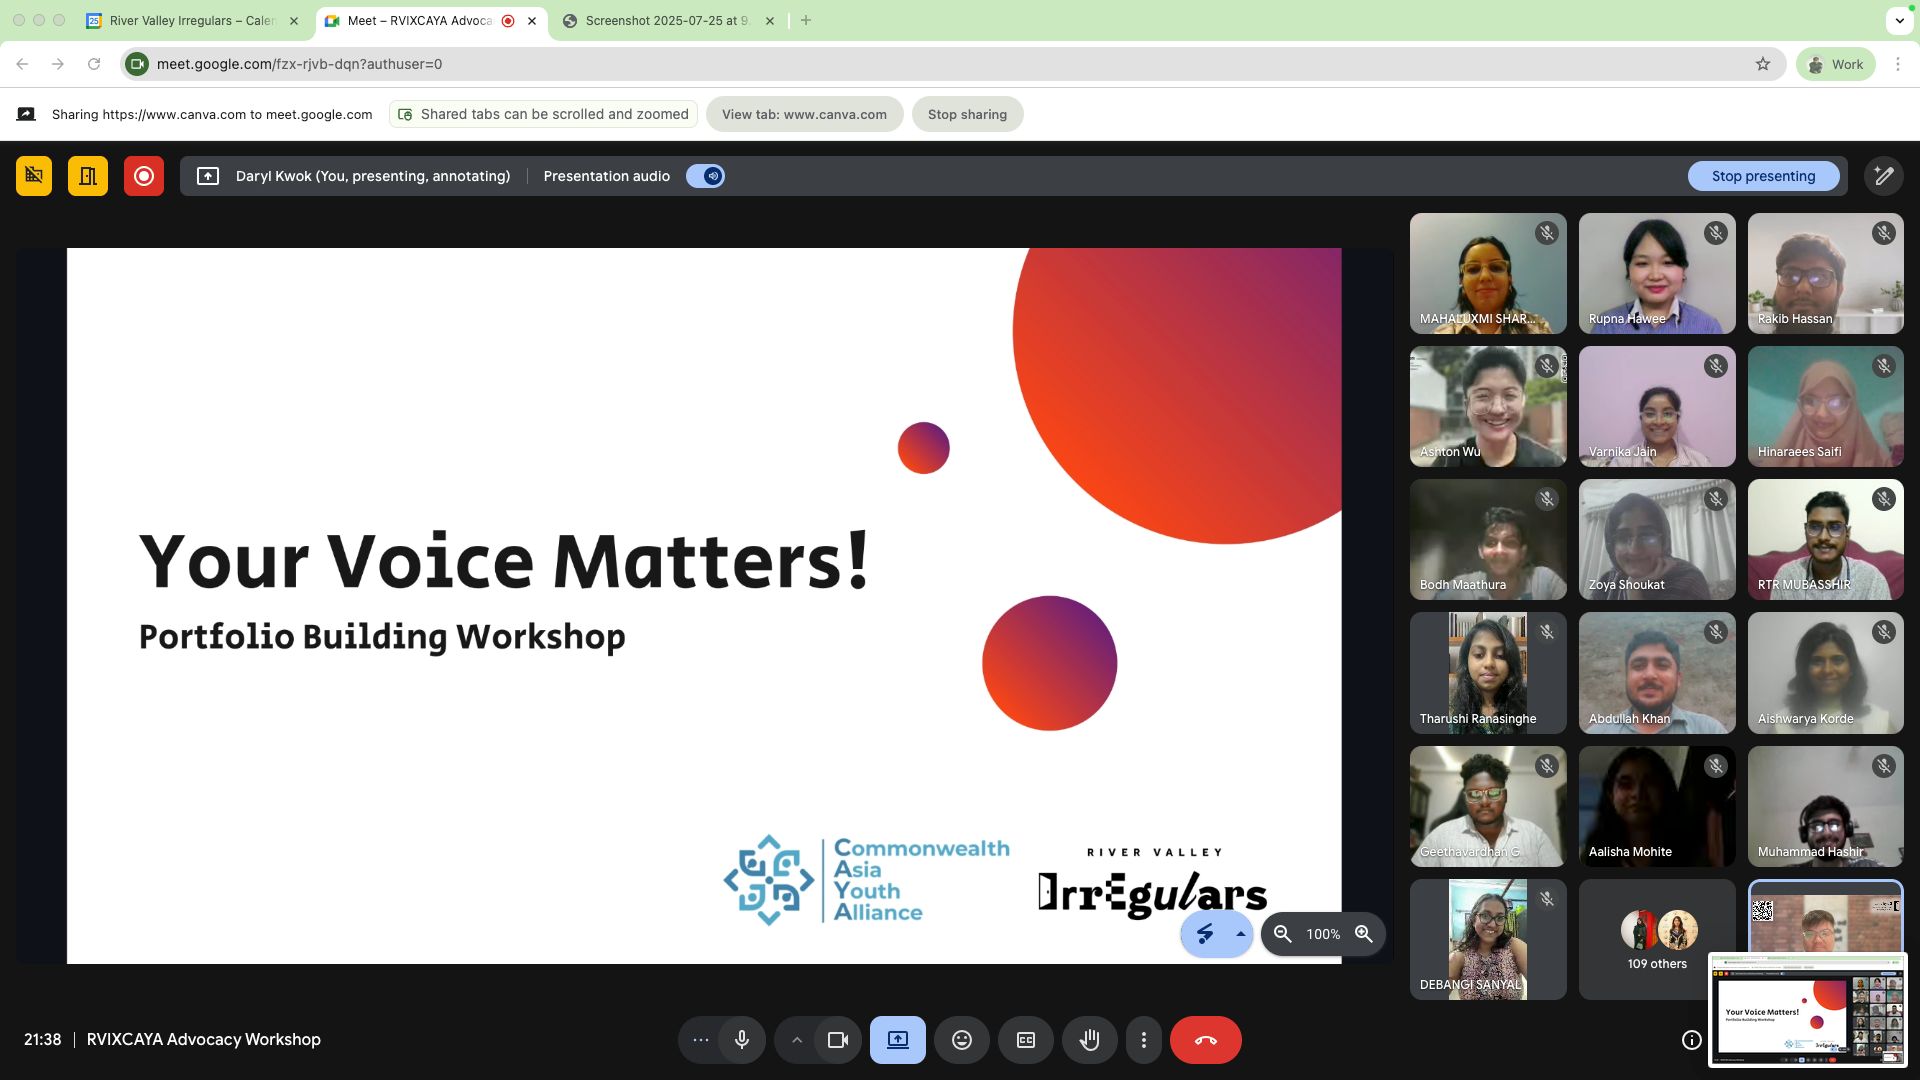Click the red record button icon
1920x1080 pixels.
[x=144, y=176]
